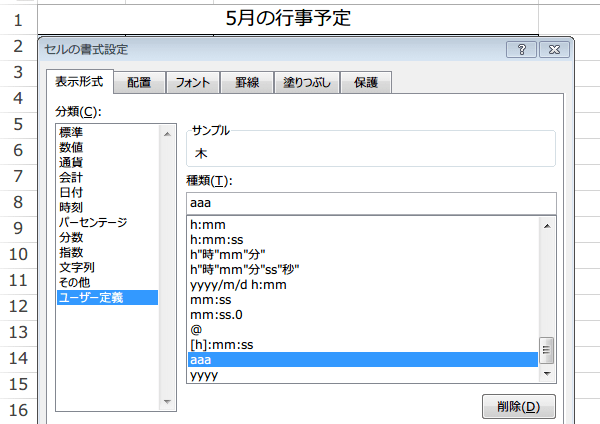The image size is (600, 424).
Task: Pick h"時"mm"分"ss"秒" format
Action: [363, 269]
